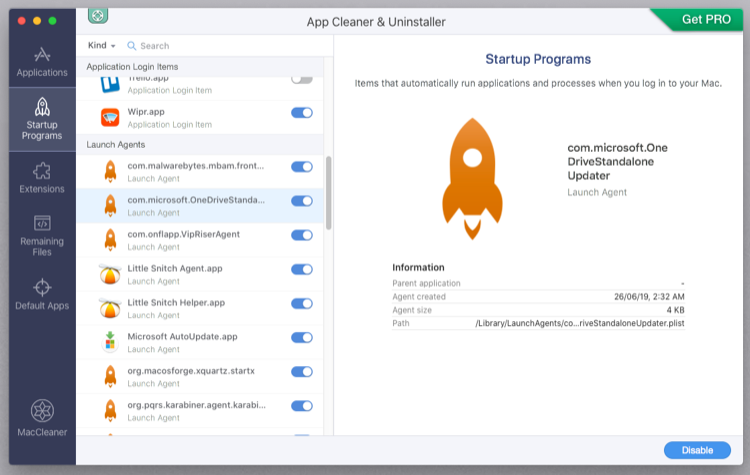Click the Microsoft AutoUpdate icon
Image resolution: width=750 pixels, height=475 pixels.
tap(110, 342)
